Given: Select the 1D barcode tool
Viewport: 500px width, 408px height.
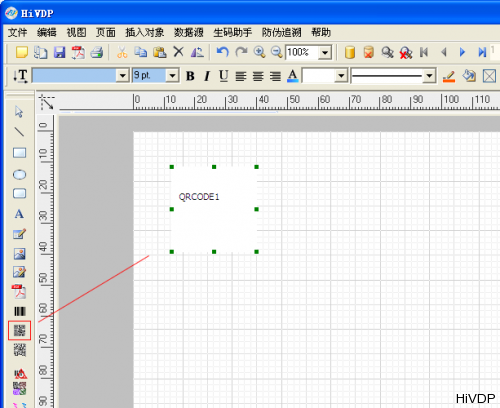Looking at the screenshot, I should click(x=20, y=311).
